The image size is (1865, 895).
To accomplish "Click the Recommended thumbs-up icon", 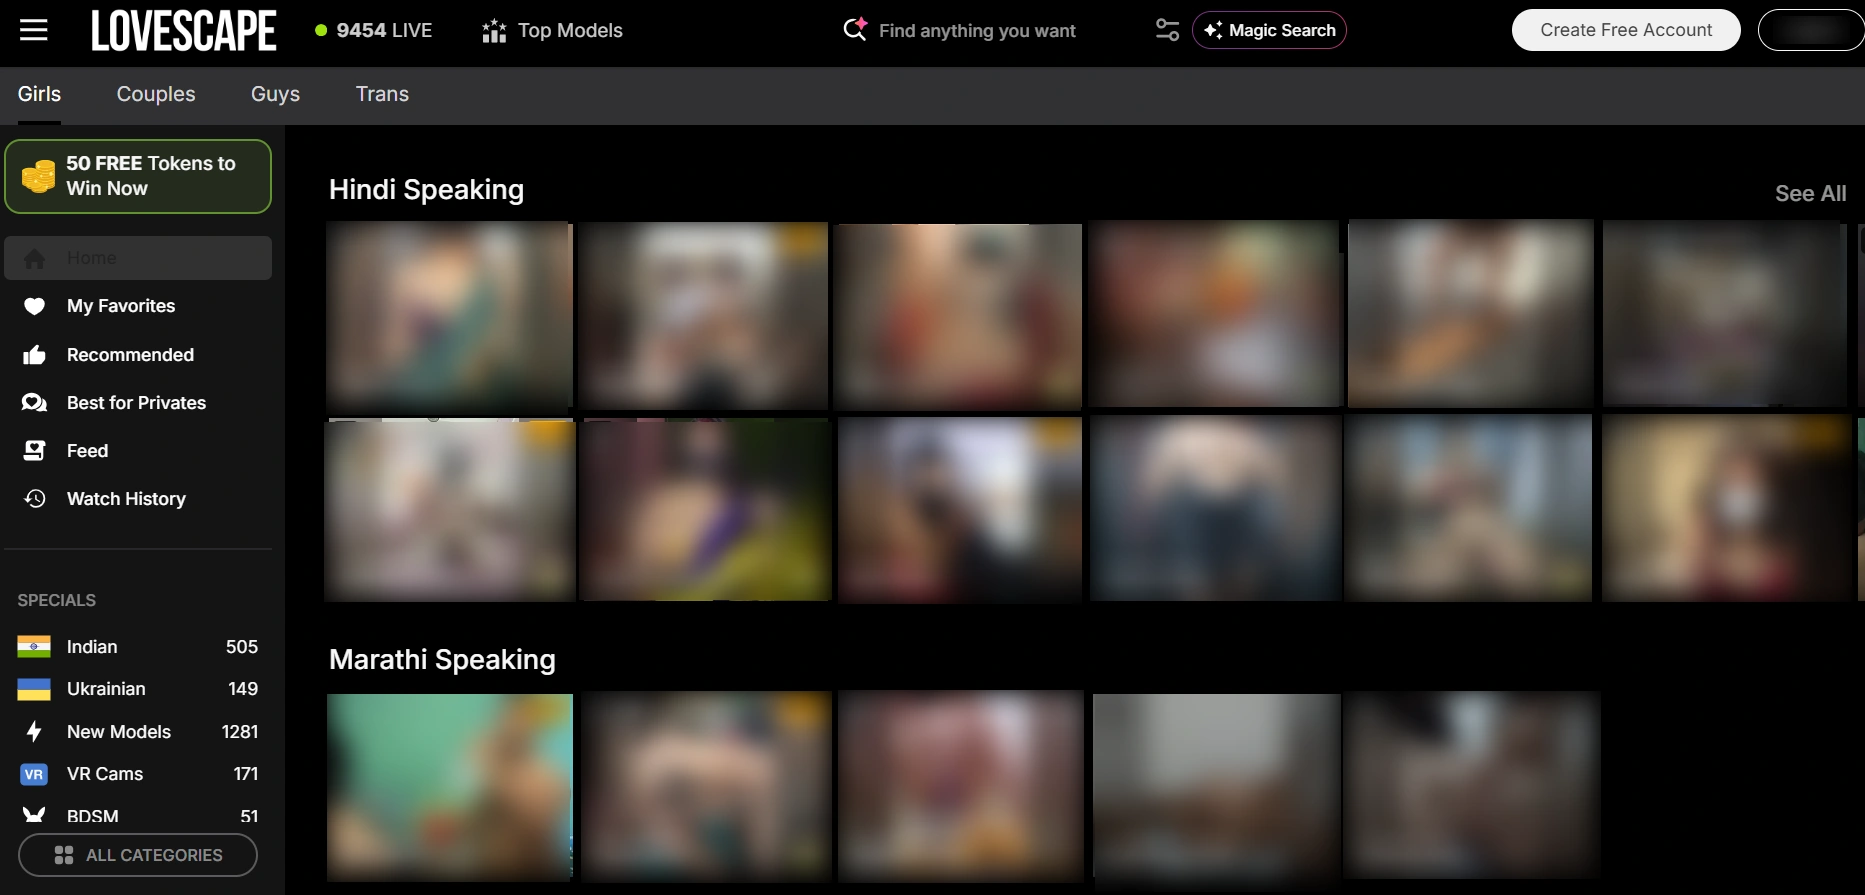I will pyautogui.click(x=34, y=355).
